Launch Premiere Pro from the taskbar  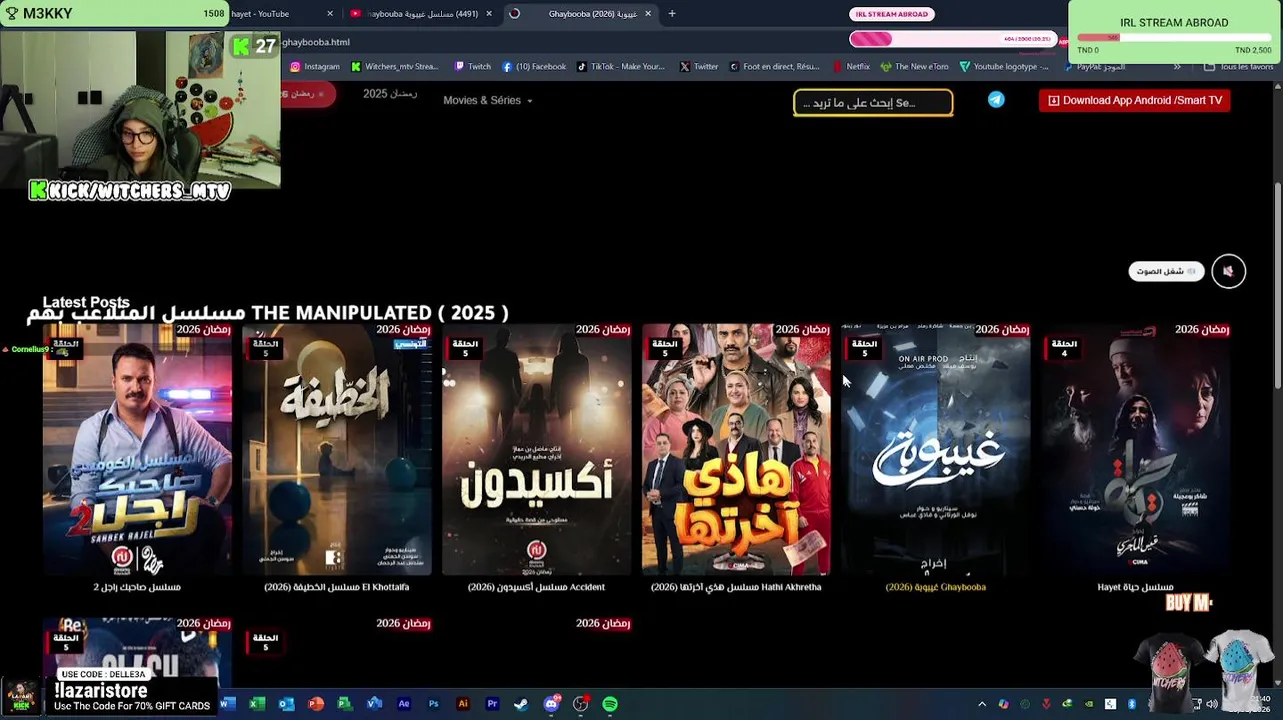pos(492,704)
